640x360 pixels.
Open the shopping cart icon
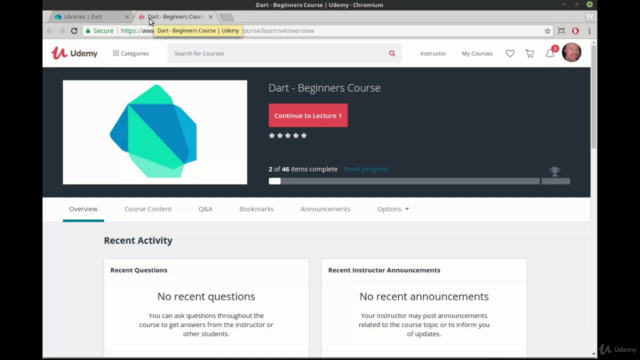(530, 53)
